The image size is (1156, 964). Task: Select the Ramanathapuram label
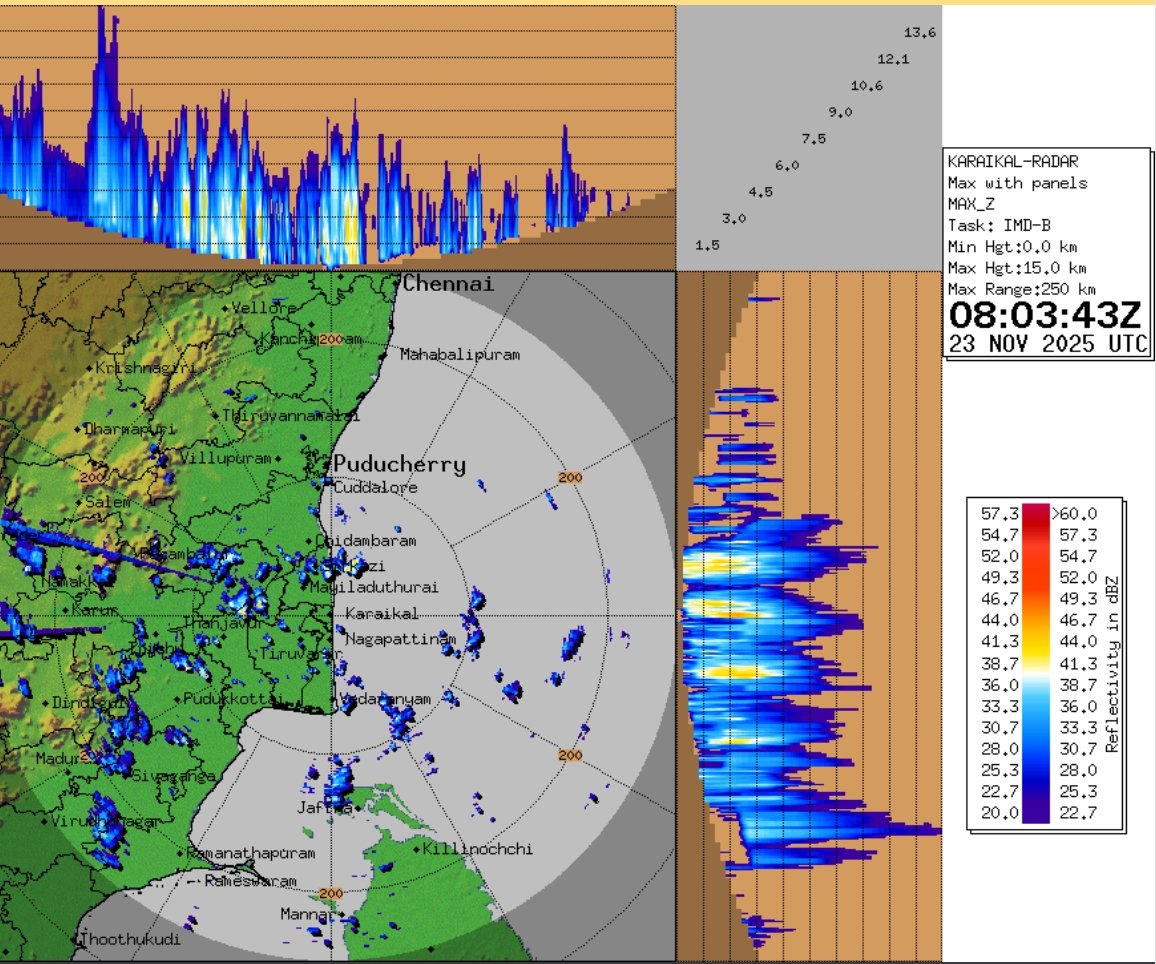click(x=250, y=853)
